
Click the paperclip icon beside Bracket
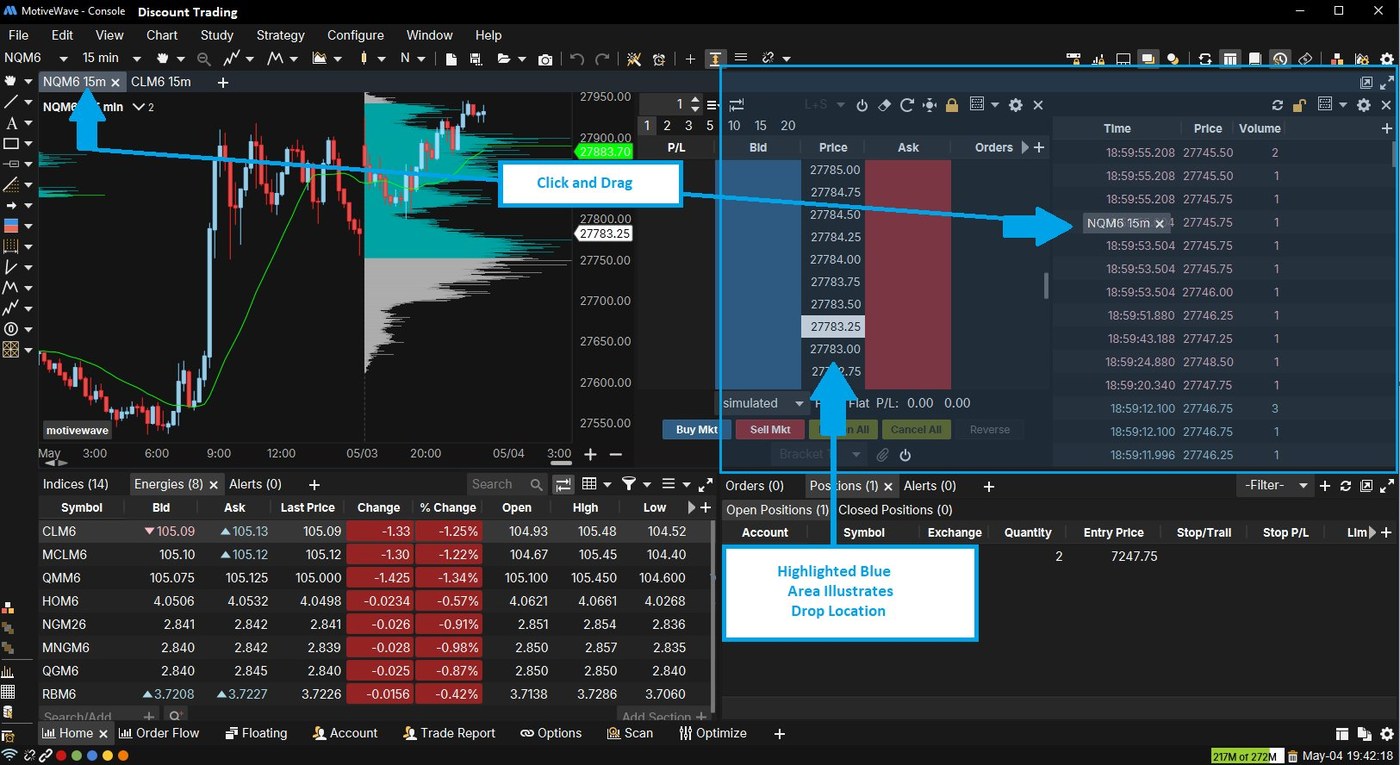pyautogui.click(x=883, y=455)
